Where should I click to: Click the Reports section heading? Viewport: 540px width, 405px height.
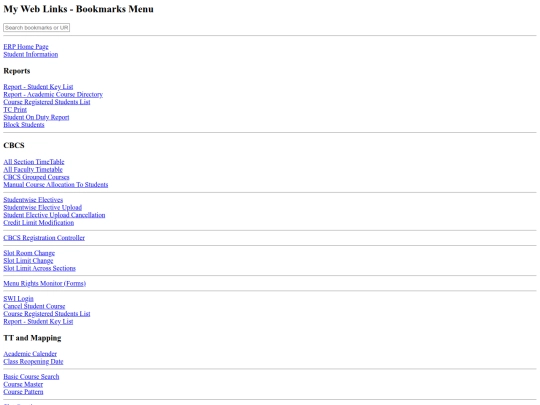click(17, 71)
